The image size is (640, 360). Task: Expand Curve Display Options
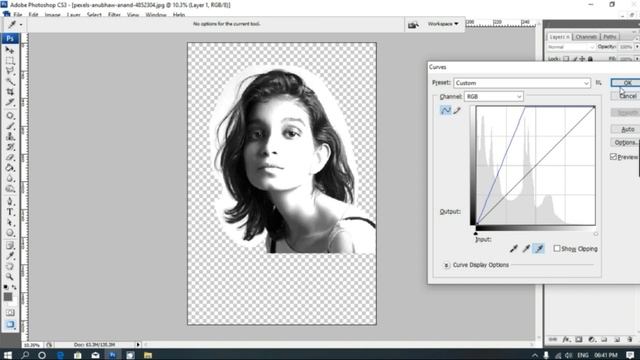tap(446, 265)
